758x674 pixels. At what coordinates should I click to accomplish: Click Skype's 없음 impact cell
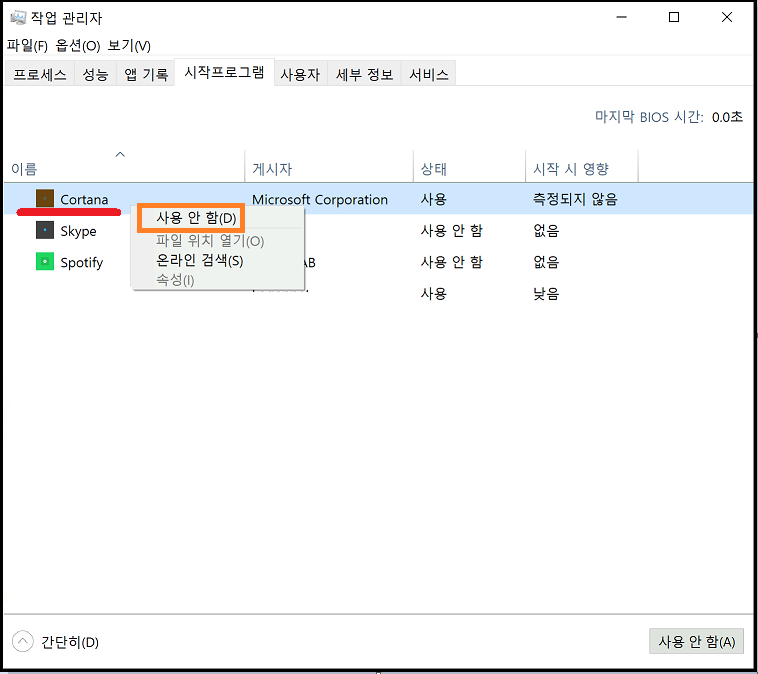546,231
